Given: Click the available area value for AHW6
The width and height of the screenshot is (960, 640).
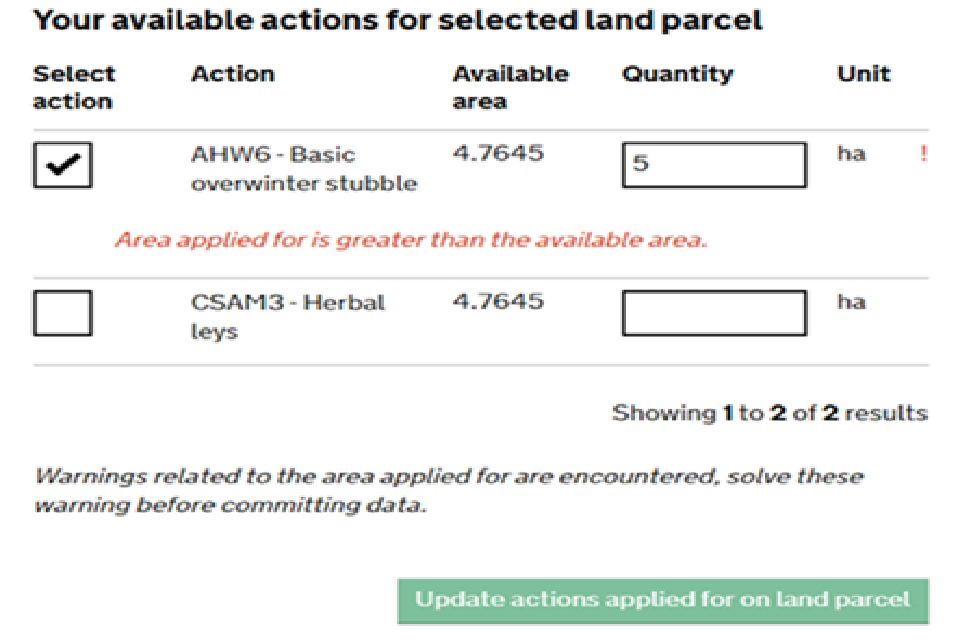Looking at the screenshot, I should (x=498, y=154).
